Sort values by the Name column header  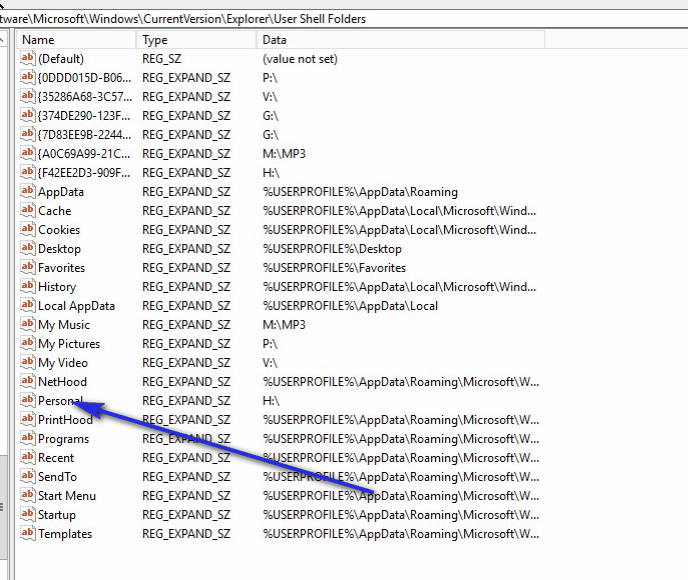[76, 40]
